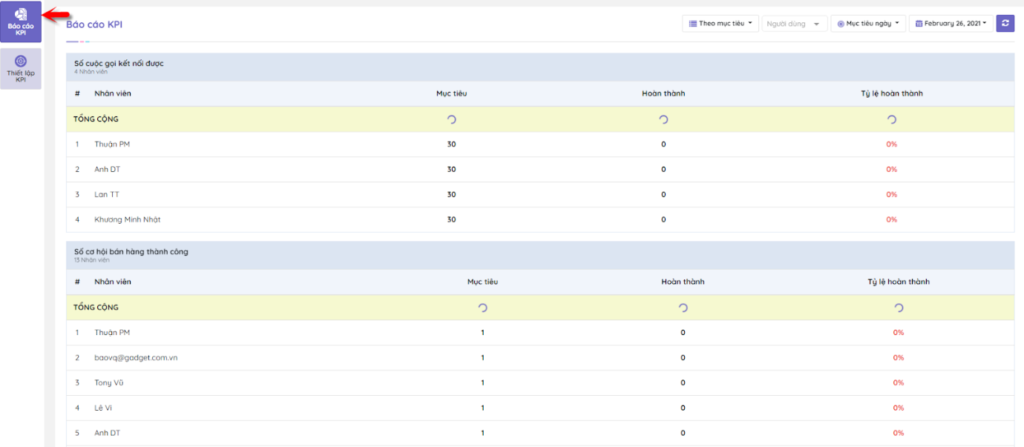Click the completed value 0 for Lan TT
The width and height of the screenshot is (1024, 447).
664,194
